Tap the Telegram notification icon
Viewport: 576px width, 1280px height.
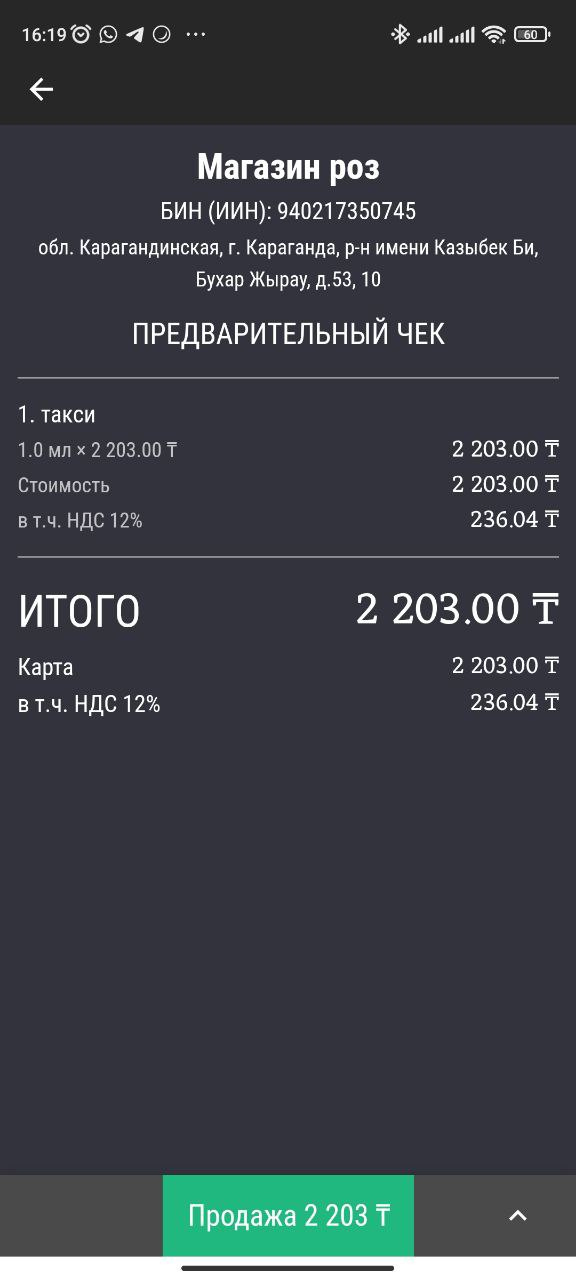135,34
